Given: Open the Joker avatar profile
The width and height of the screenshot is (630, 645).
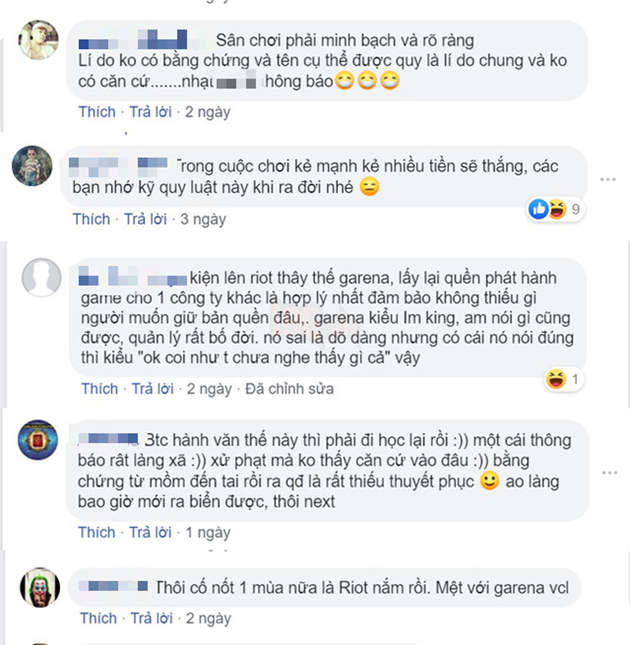Looking at the screenshot, I should click(40, 587).
